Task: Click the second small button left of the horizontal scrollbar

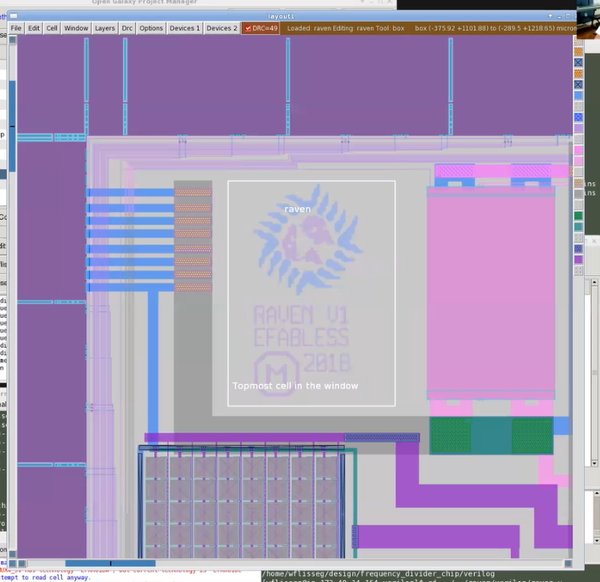Action: [22, 563]
